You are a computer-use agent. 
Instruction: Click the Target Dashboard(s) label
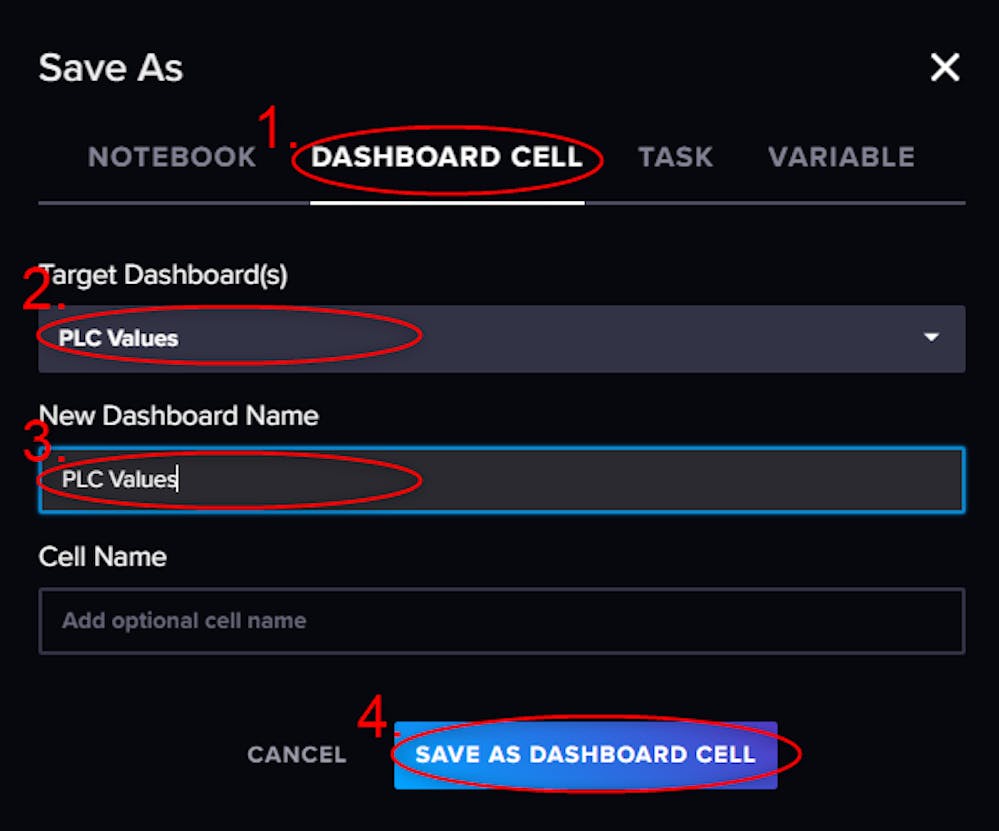coord(163,275)
